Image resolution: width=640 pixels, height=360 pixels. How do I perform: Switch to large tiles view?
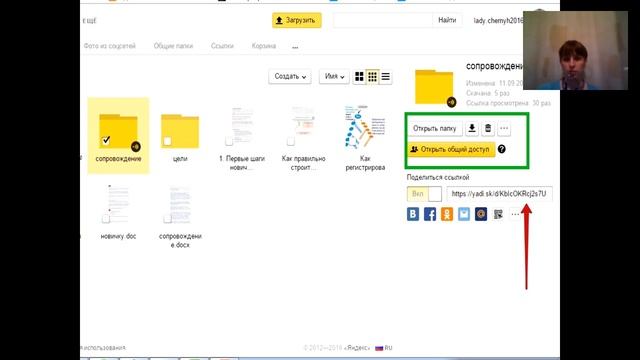[359, 77]
